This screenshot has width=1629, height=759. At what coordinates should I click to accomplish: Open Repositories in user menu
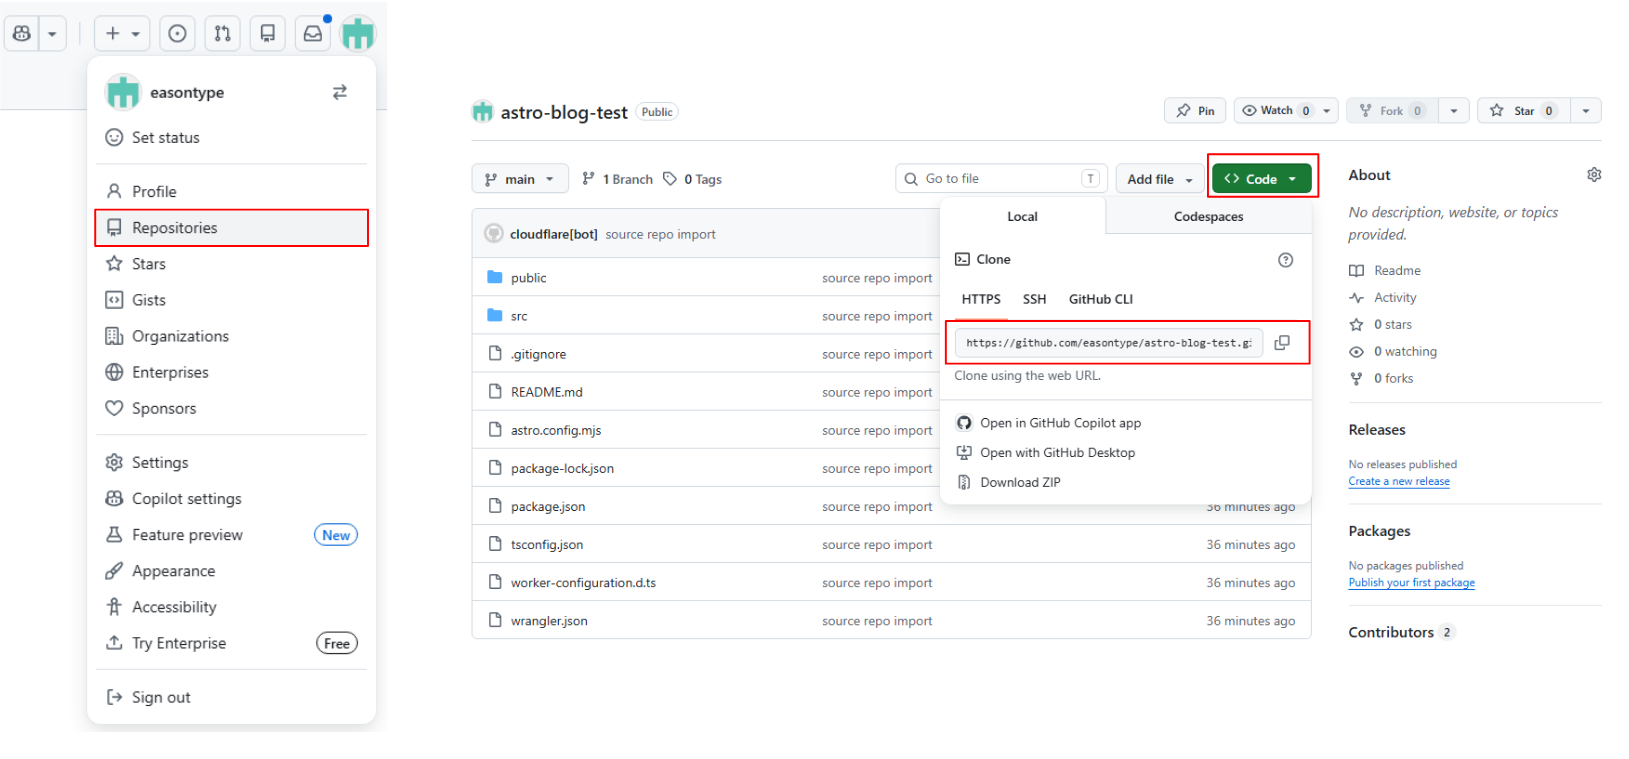(231, 228)
